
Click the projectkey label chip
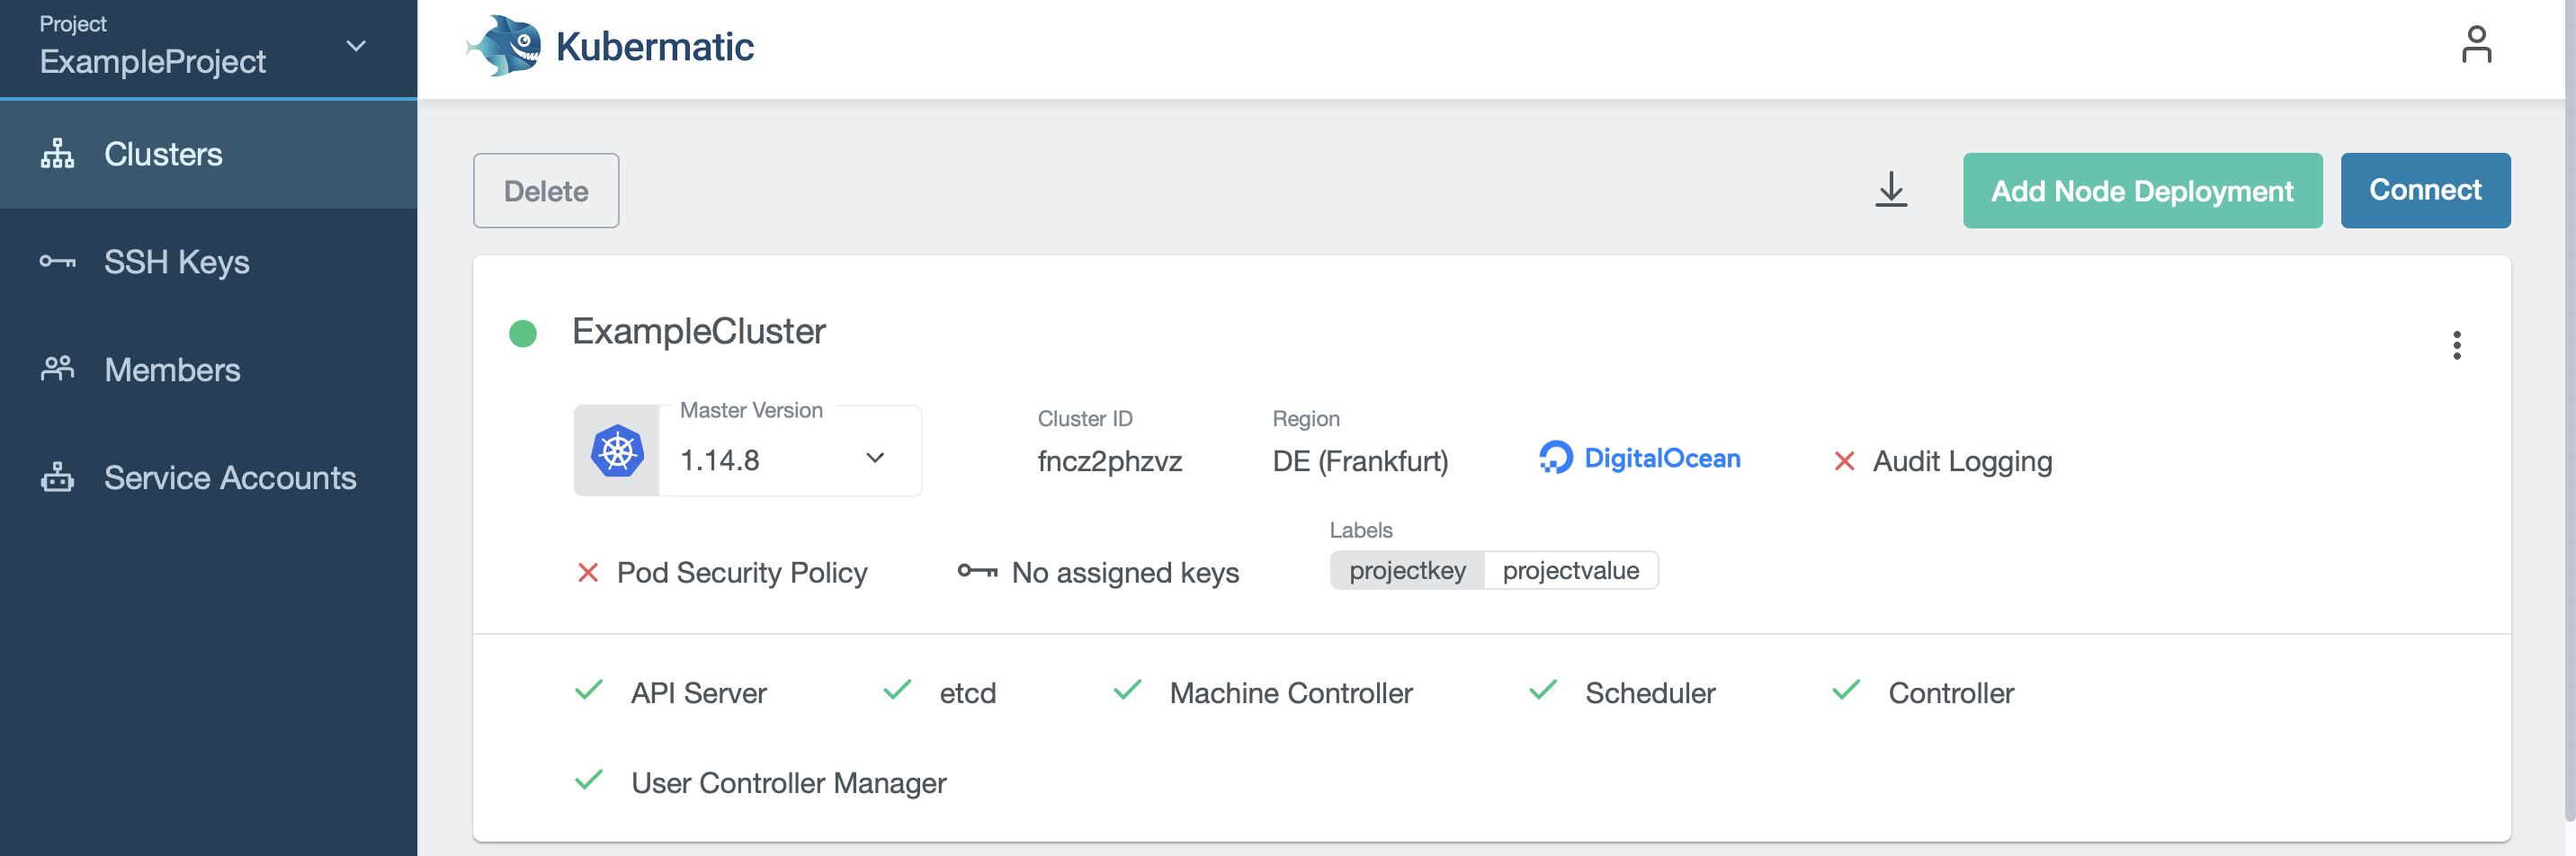(x=1407, y=570)
